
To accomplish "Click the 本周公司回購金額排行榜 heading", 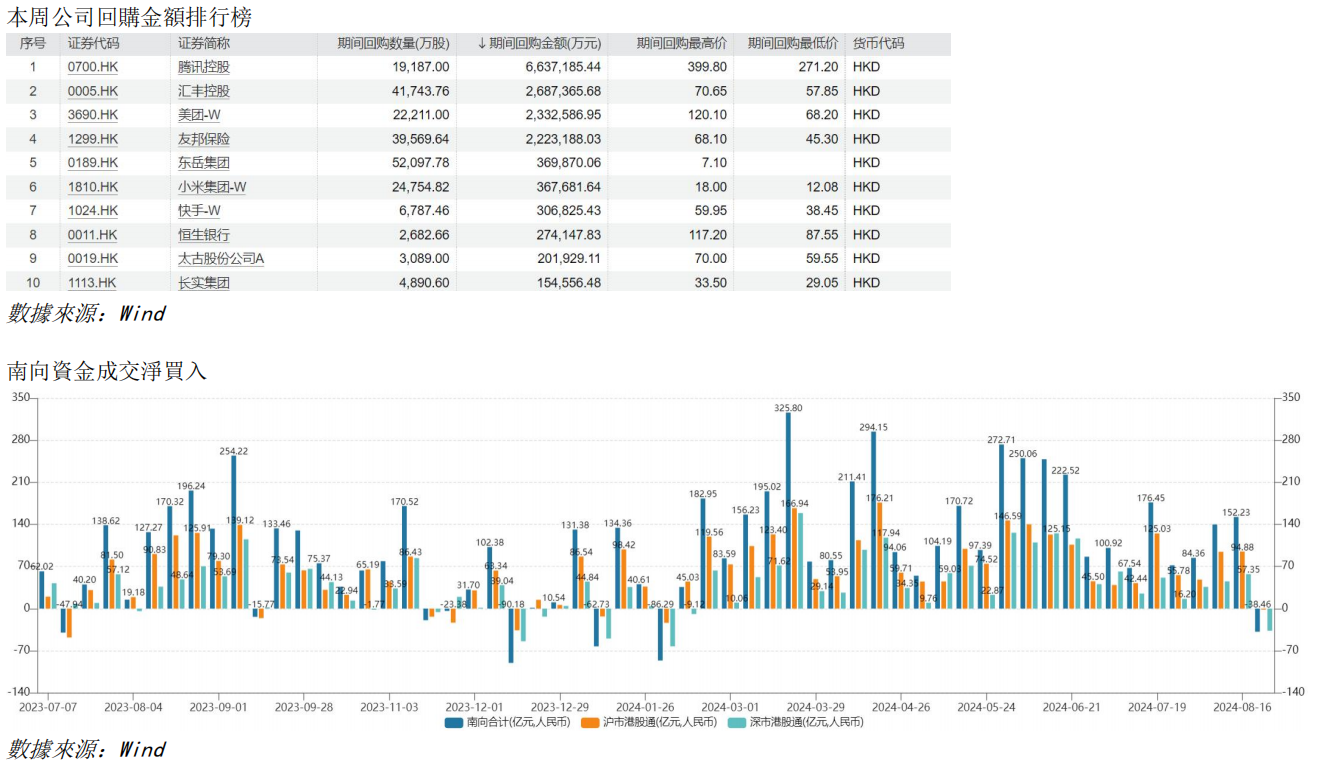I will (130, 17).
